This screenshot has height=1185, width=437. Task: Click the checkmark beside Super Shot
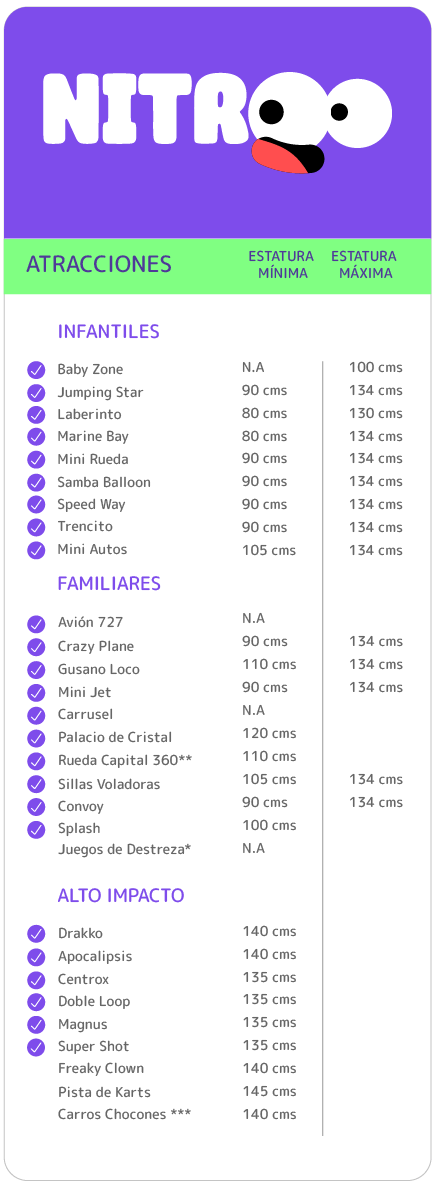coord(36,1047)
